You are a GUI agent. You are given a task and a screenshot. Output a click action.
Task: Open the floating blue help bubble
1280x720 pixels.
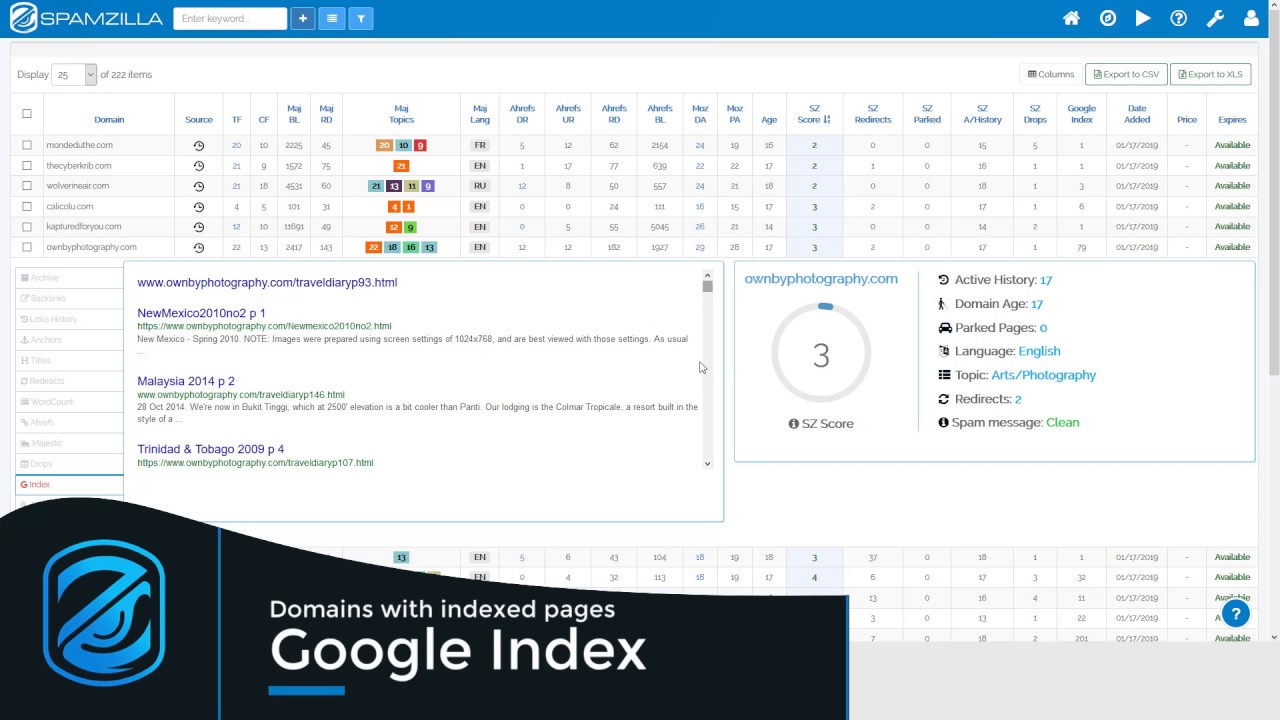(x=1236, y=614)
